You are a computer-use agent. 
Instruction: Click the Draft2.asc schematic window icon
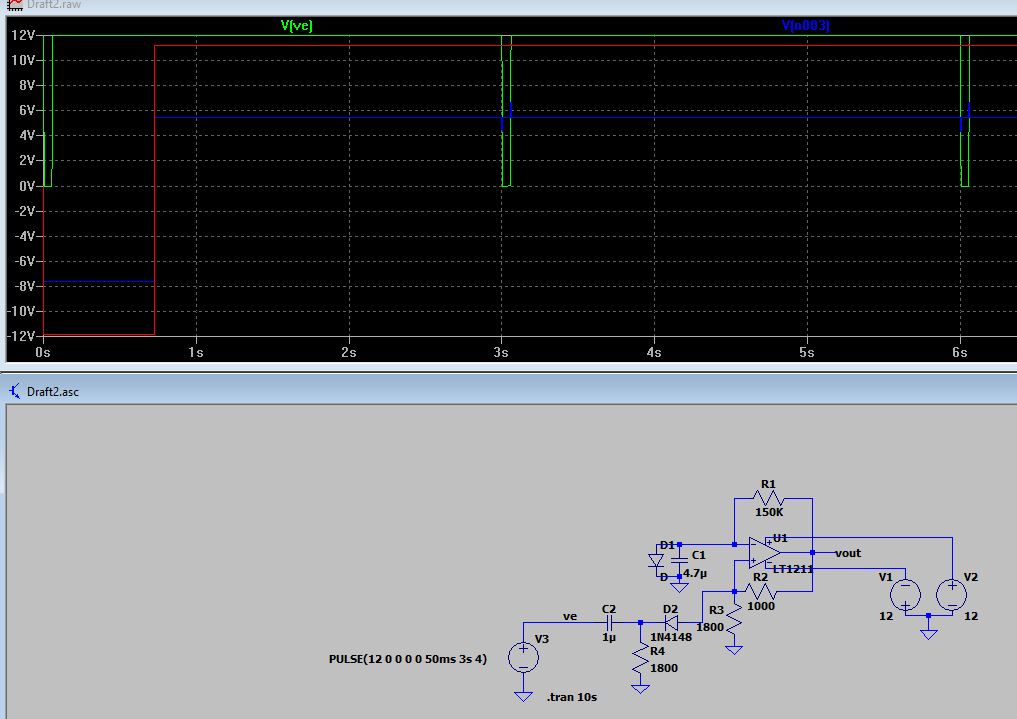point(14,391)
